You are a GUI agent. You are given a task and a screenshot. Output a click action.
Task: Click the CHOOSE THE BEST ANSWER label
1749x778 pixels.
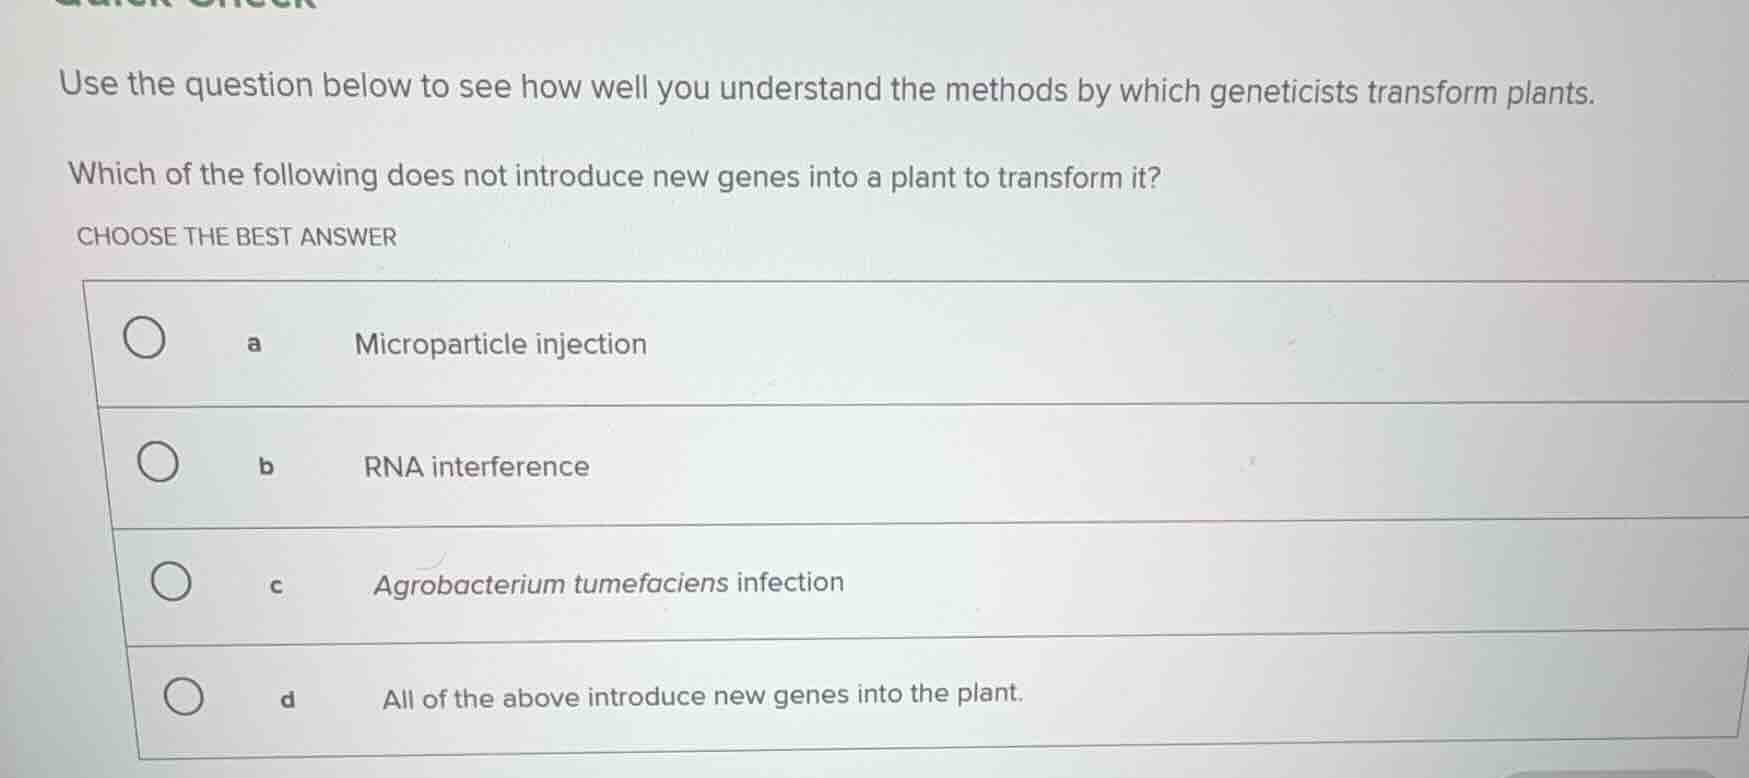tap(235, 237)
